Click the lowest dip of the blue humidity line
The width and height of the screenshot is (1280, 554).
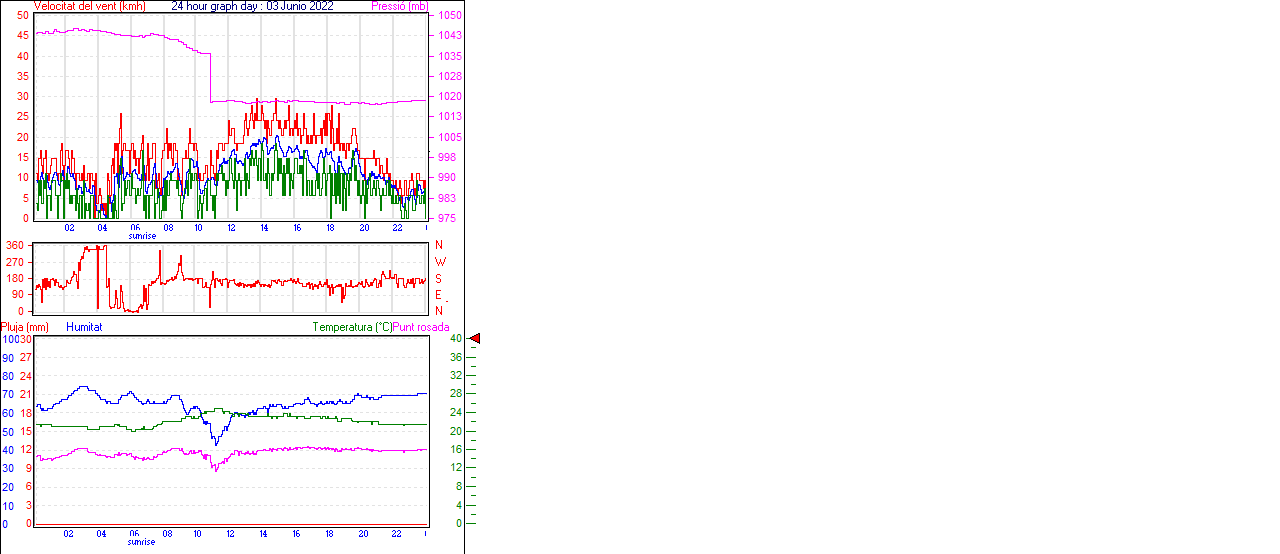click(215, 443)
